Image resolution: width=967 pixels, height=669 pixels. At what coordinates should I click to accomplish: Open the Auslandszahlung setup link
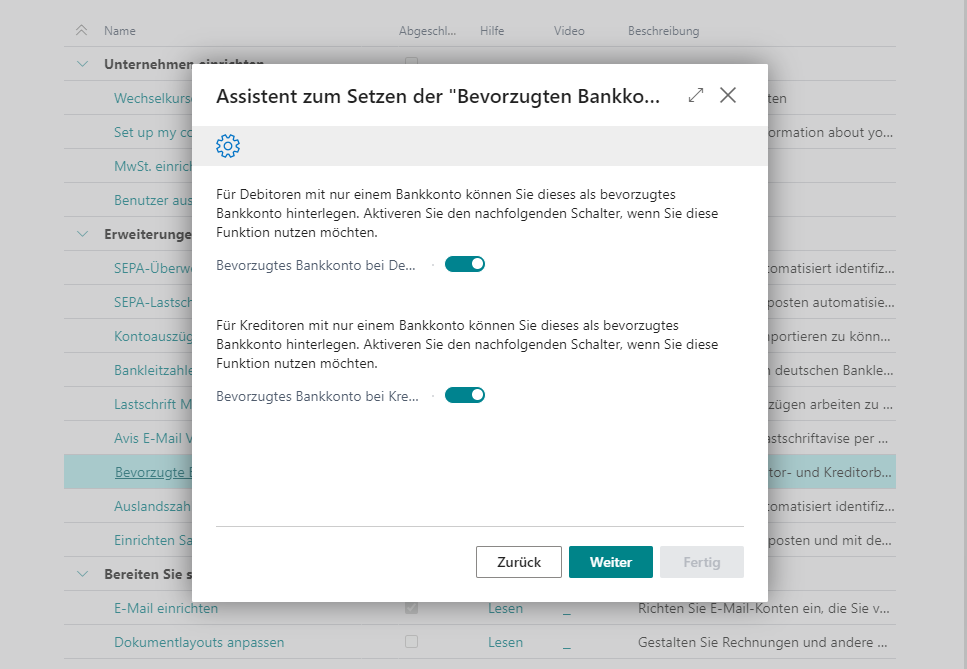coord(153,506)
